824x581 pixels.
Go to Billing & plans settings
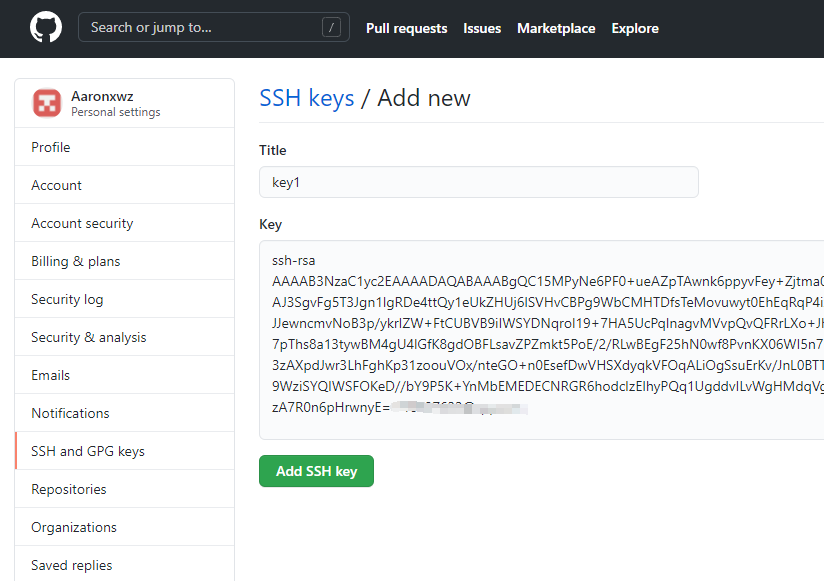coord(76,261)
